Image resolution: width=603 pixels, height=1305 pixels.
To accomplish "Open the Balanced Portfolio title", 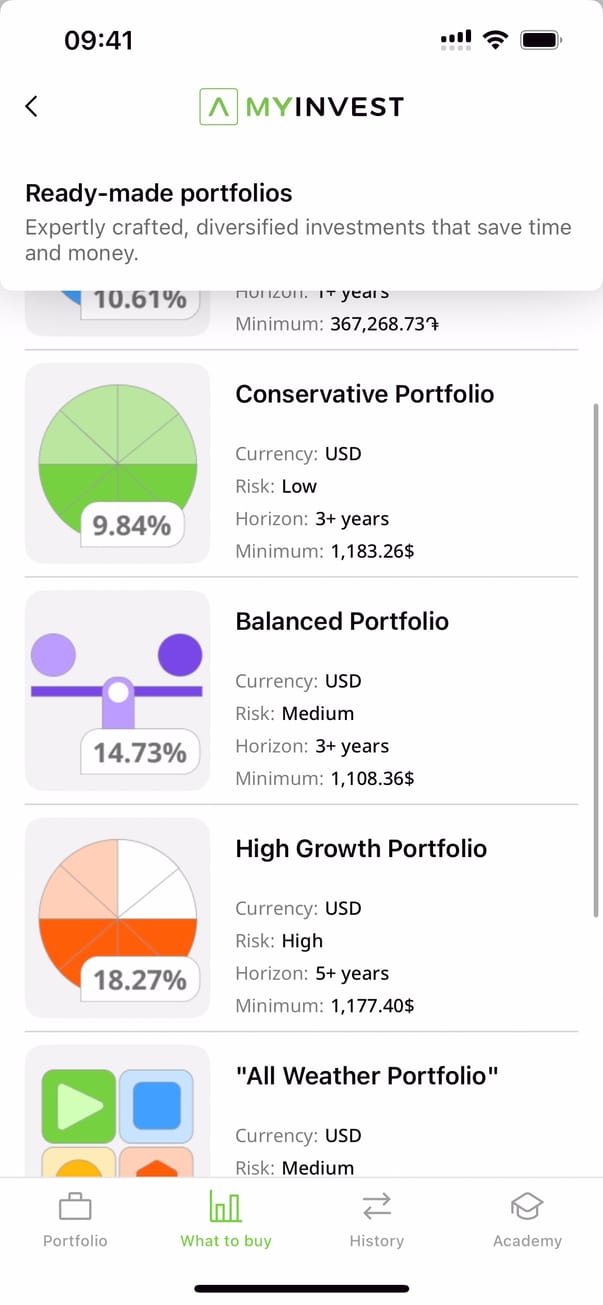I will (342, 621).
